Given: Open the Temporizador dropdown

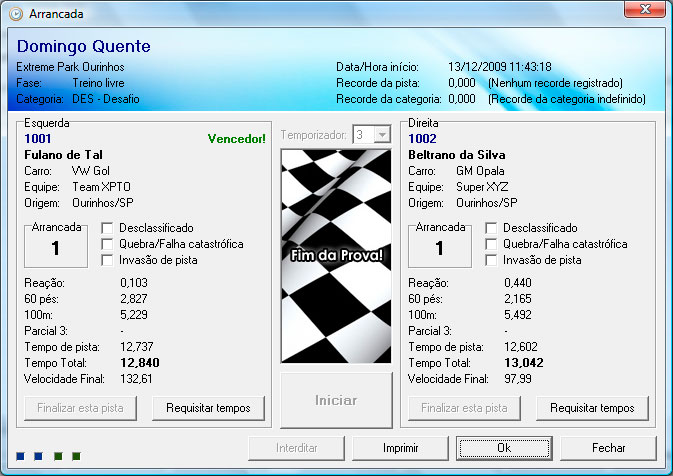Looking at the screenshot, I should pos(381,134).
